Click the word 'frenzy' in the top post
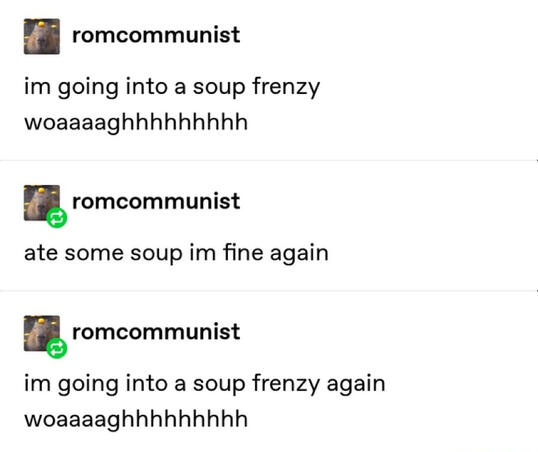 coord(286,87)
